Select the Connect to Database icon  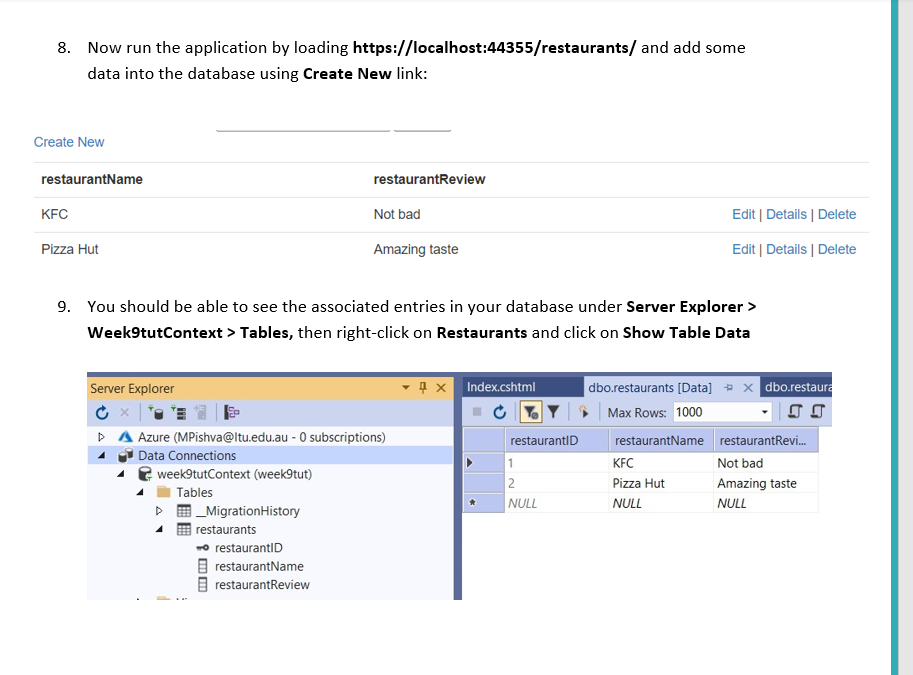pyautogui.click(x=156, y=412)
